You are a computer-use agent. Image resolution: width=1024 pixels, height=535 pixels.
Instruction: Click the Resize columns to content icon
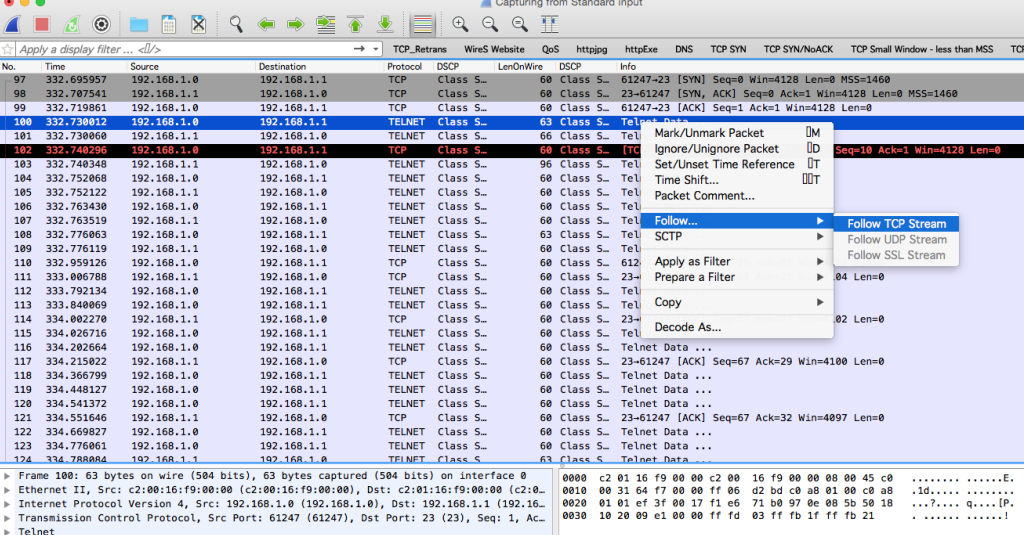(x=550, y=25)
